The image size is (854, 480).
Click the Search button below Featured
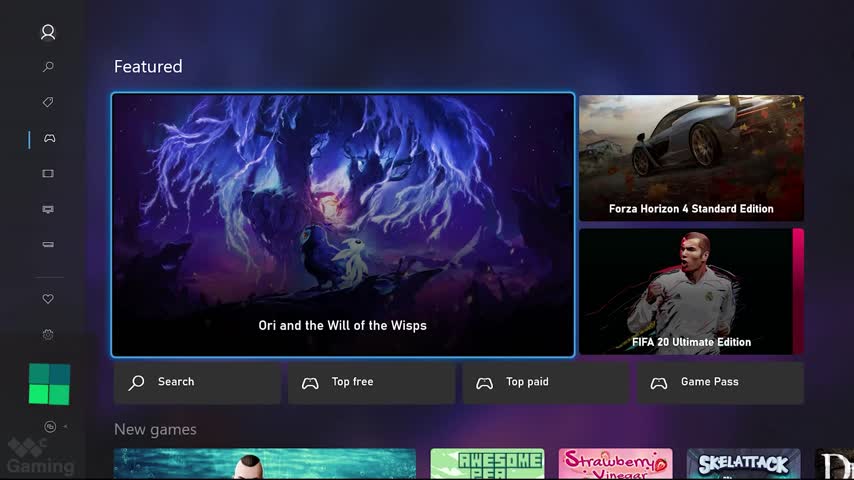(x=197, y=383)
